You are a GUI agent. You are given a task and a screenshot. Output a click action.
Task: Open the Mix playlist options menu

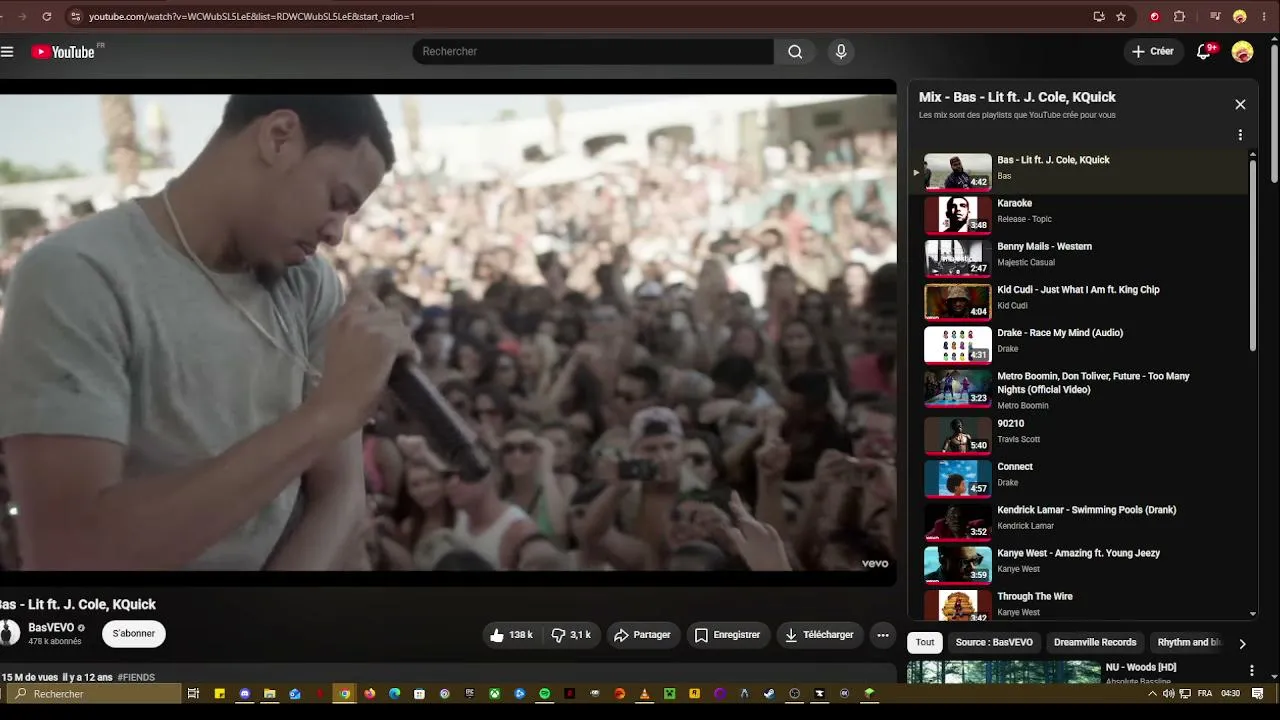tap(1240, 135)
